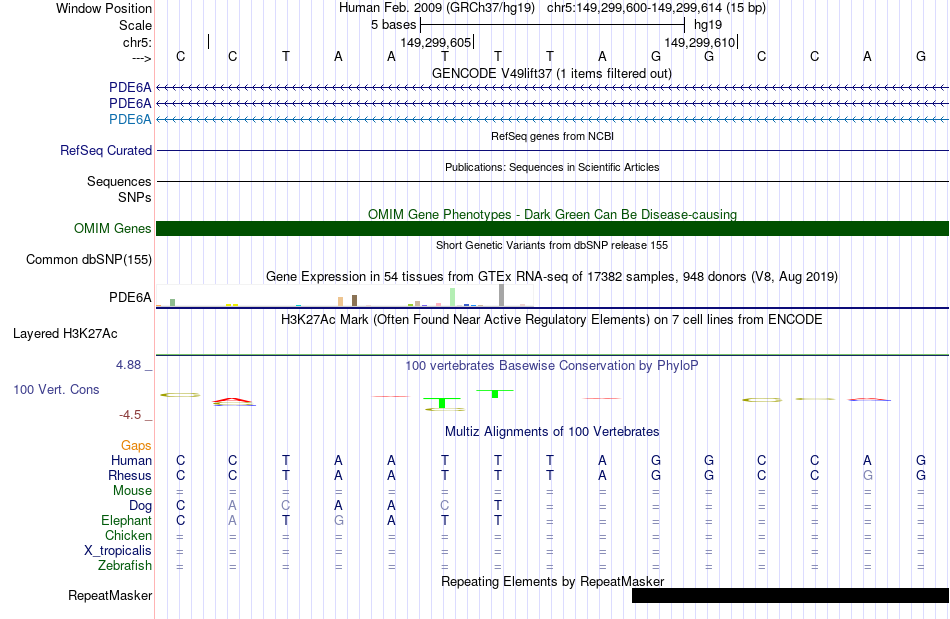Click the tall light green GTEx expression bar
Screen dimensions: 950x619
pos(453,297)
